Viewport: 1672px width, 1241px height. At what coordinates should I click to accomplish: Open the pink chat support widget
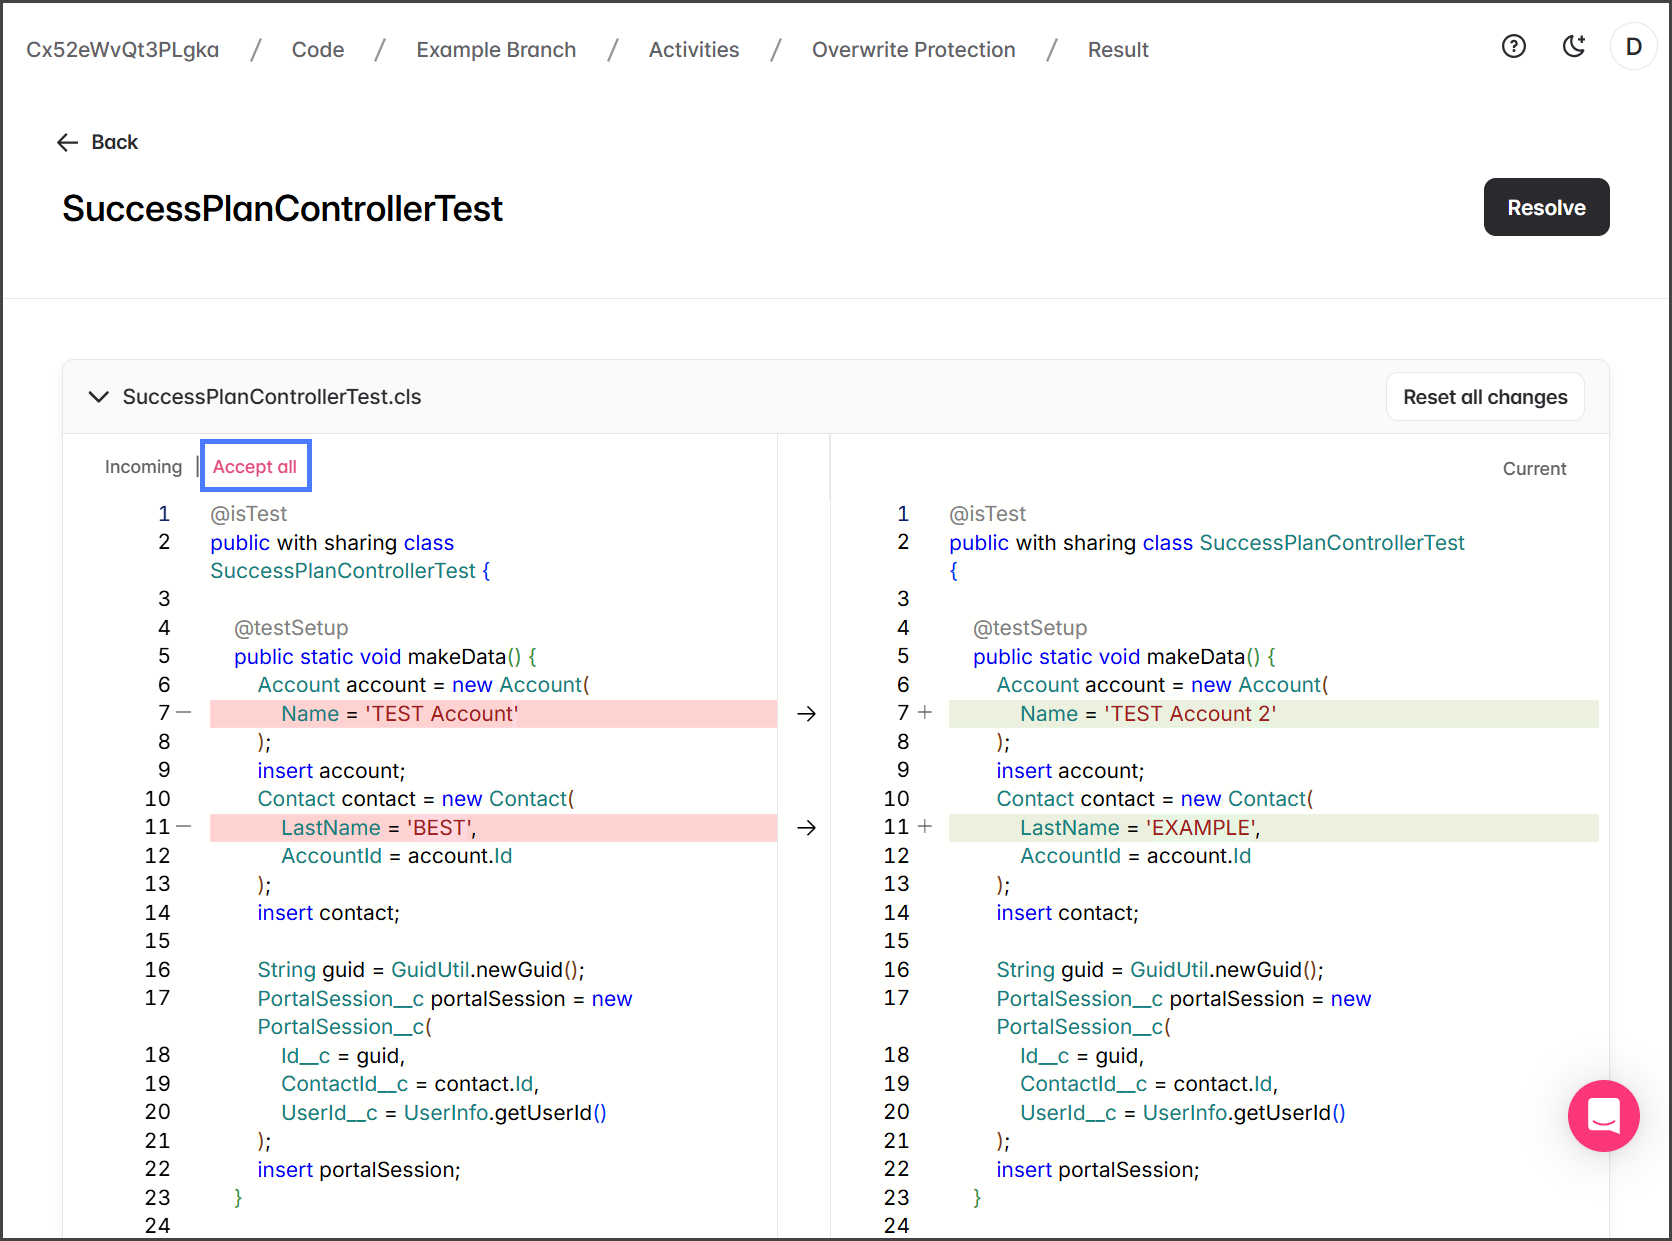pyautogui.click(x=1603, y=1115)
